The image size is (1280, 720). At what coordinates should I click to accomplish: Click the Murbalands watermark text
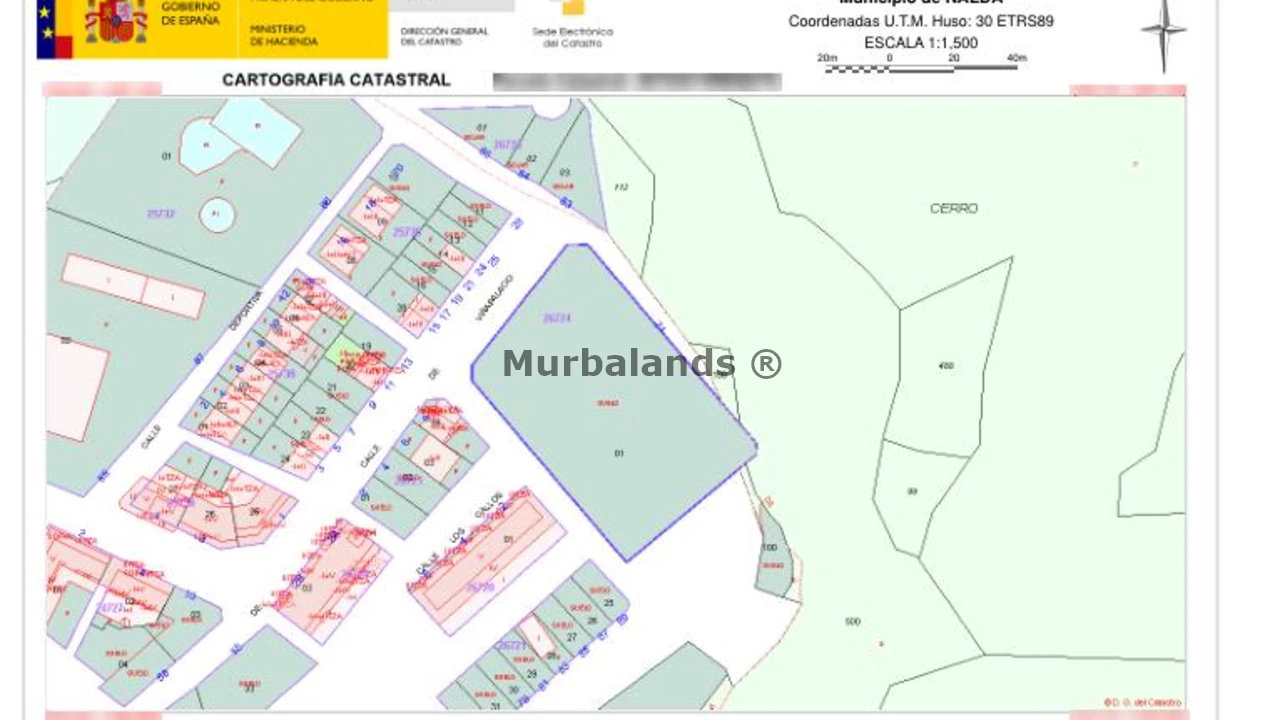tap(641, 363)
